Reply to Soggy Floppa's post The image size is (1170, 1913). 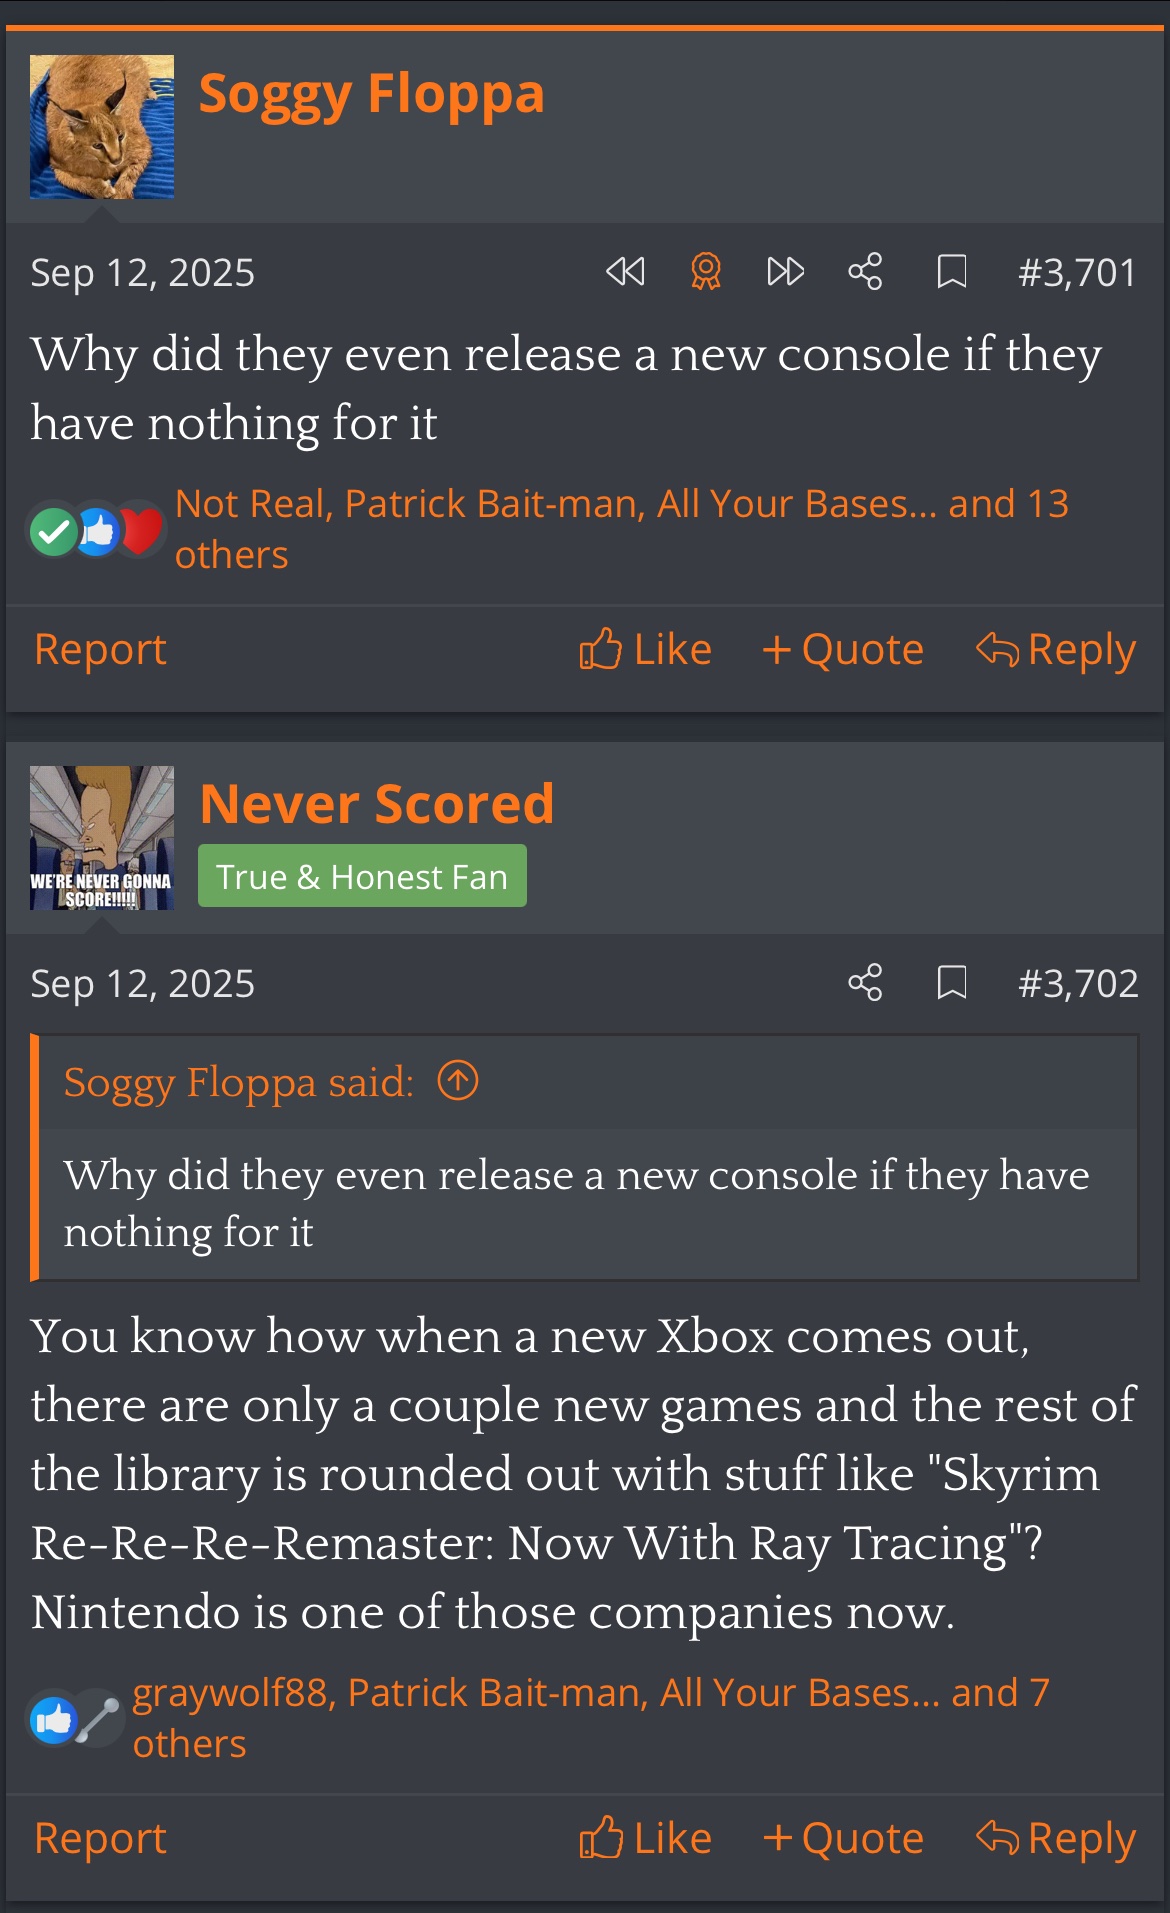click(1056, 651)
